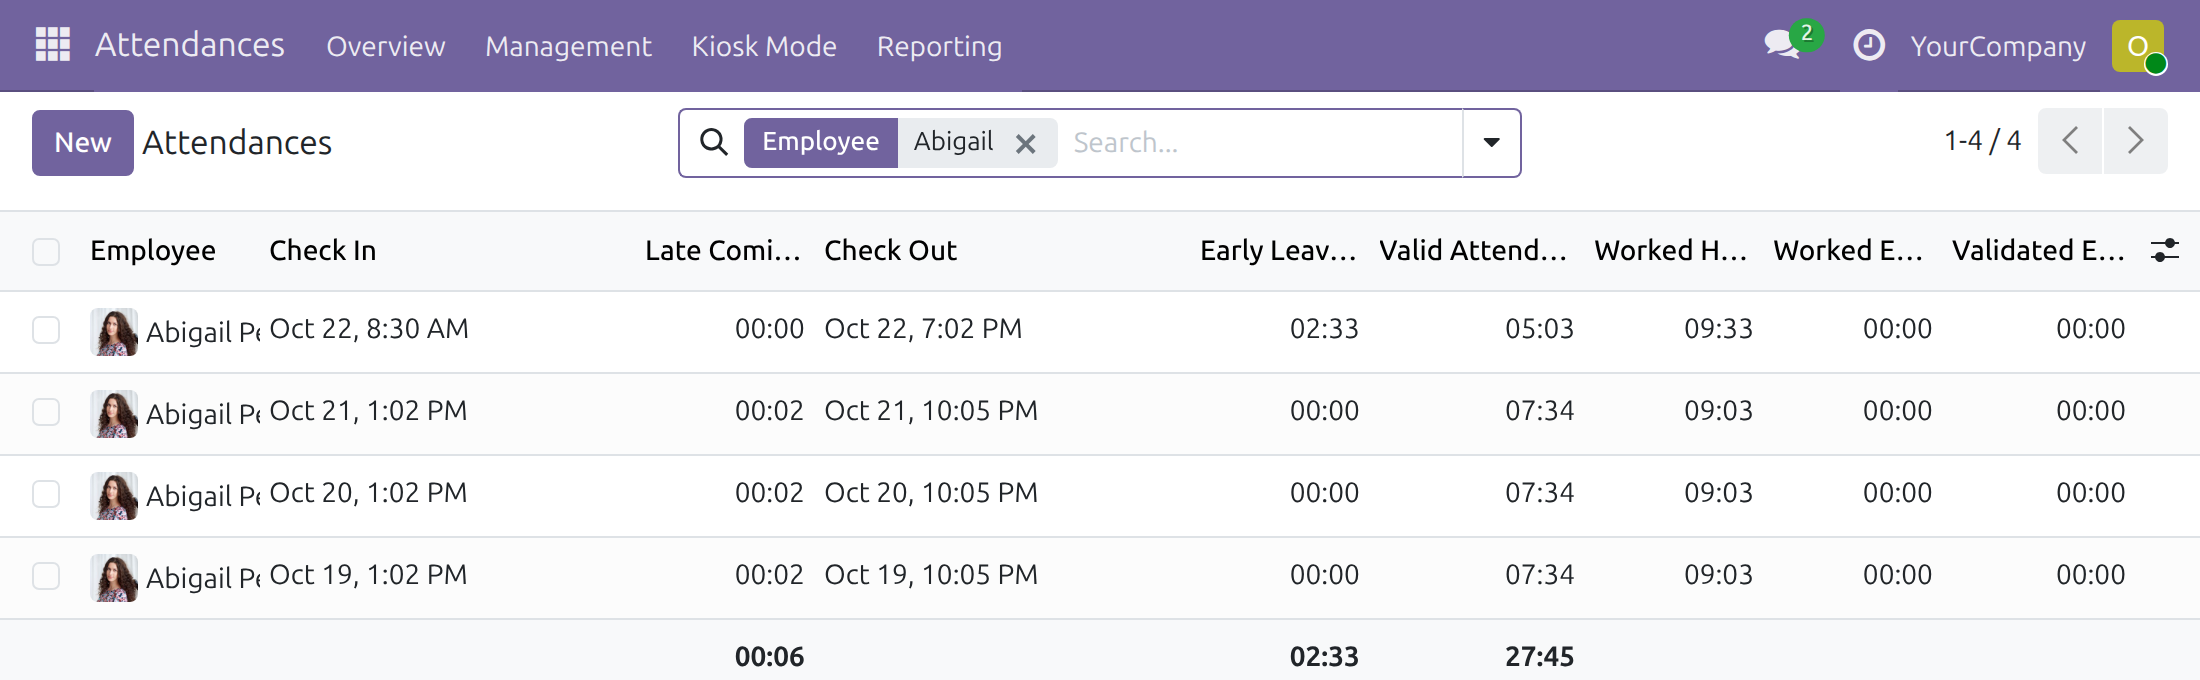Click the late coming total '00:06'
The height and width of the screenshot is (680, 2200).
click(x=769, y=657)
